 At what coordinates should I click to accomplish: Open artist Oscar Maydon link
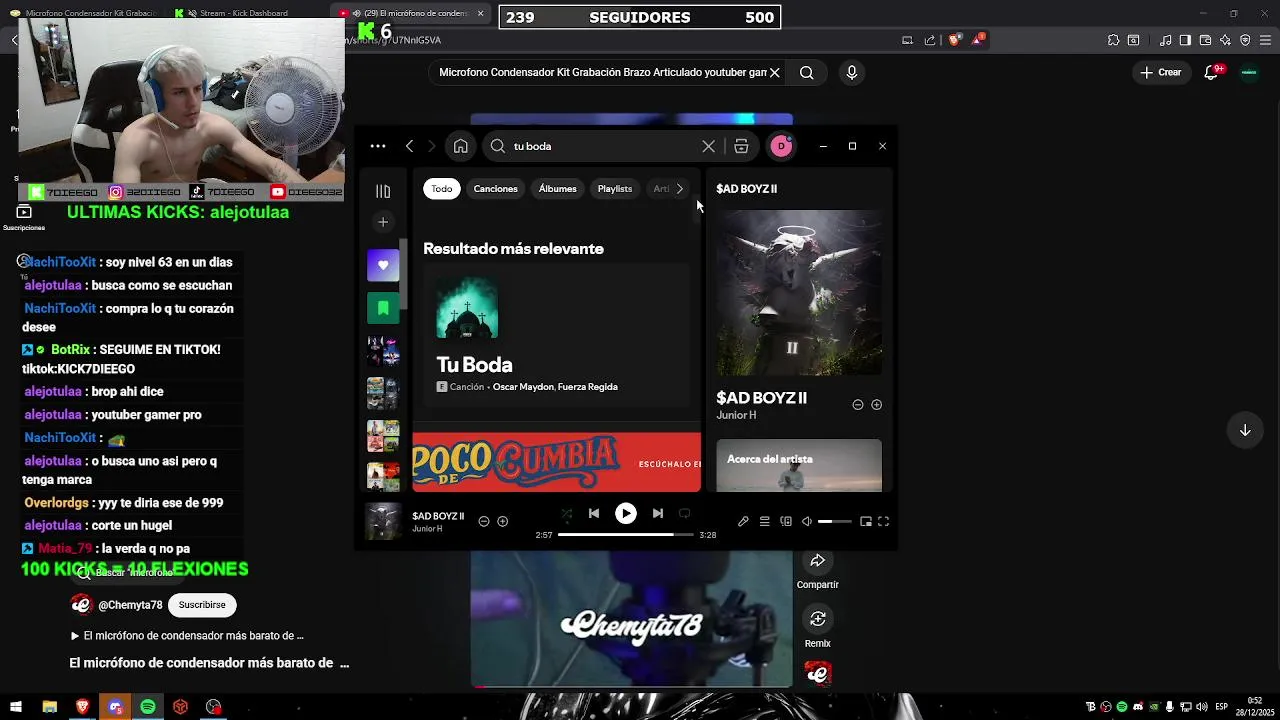click(523, 387)
